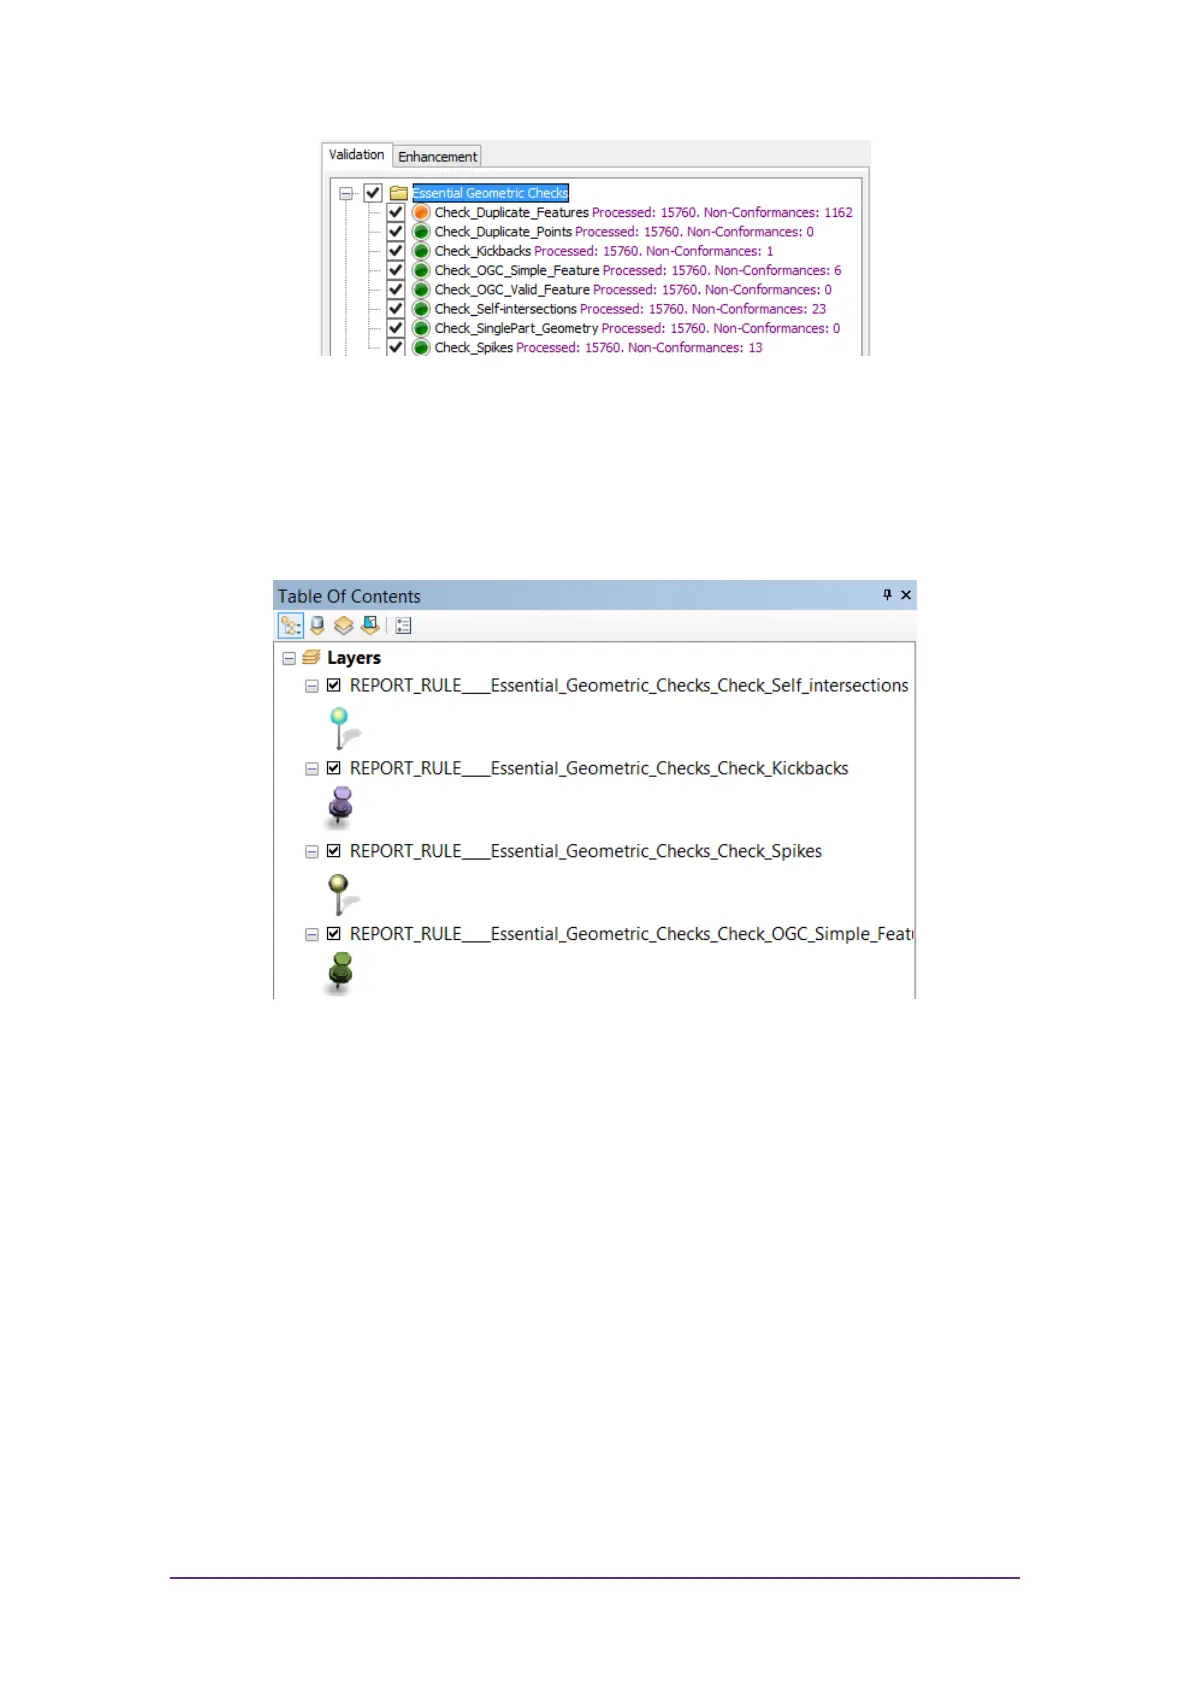
Task: Click the green pushpin symbol for OGC_Simple_Feature
Action: [340, 972]
